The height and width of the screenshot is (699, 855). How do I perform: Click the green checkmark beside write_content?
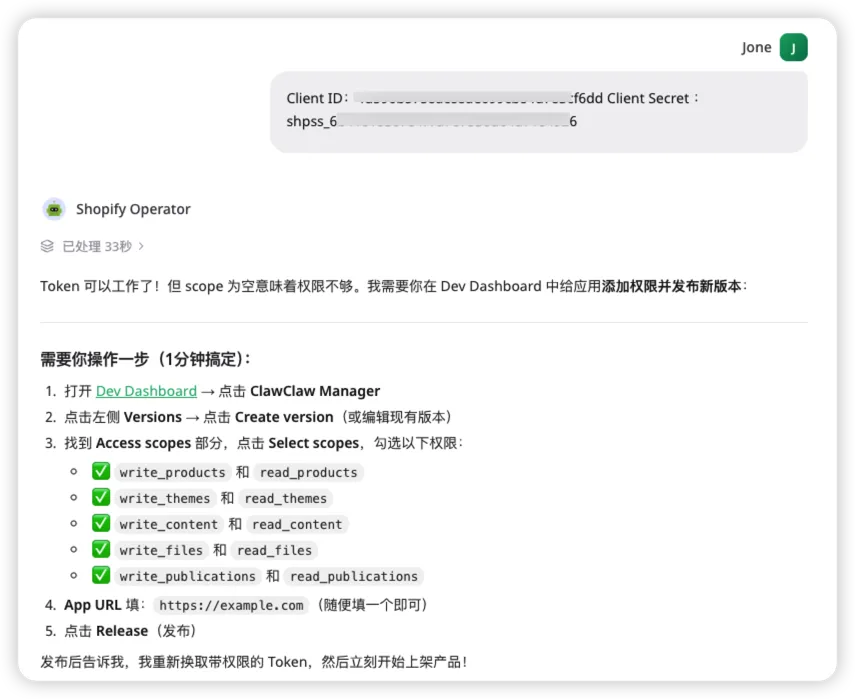coord(101,523)
